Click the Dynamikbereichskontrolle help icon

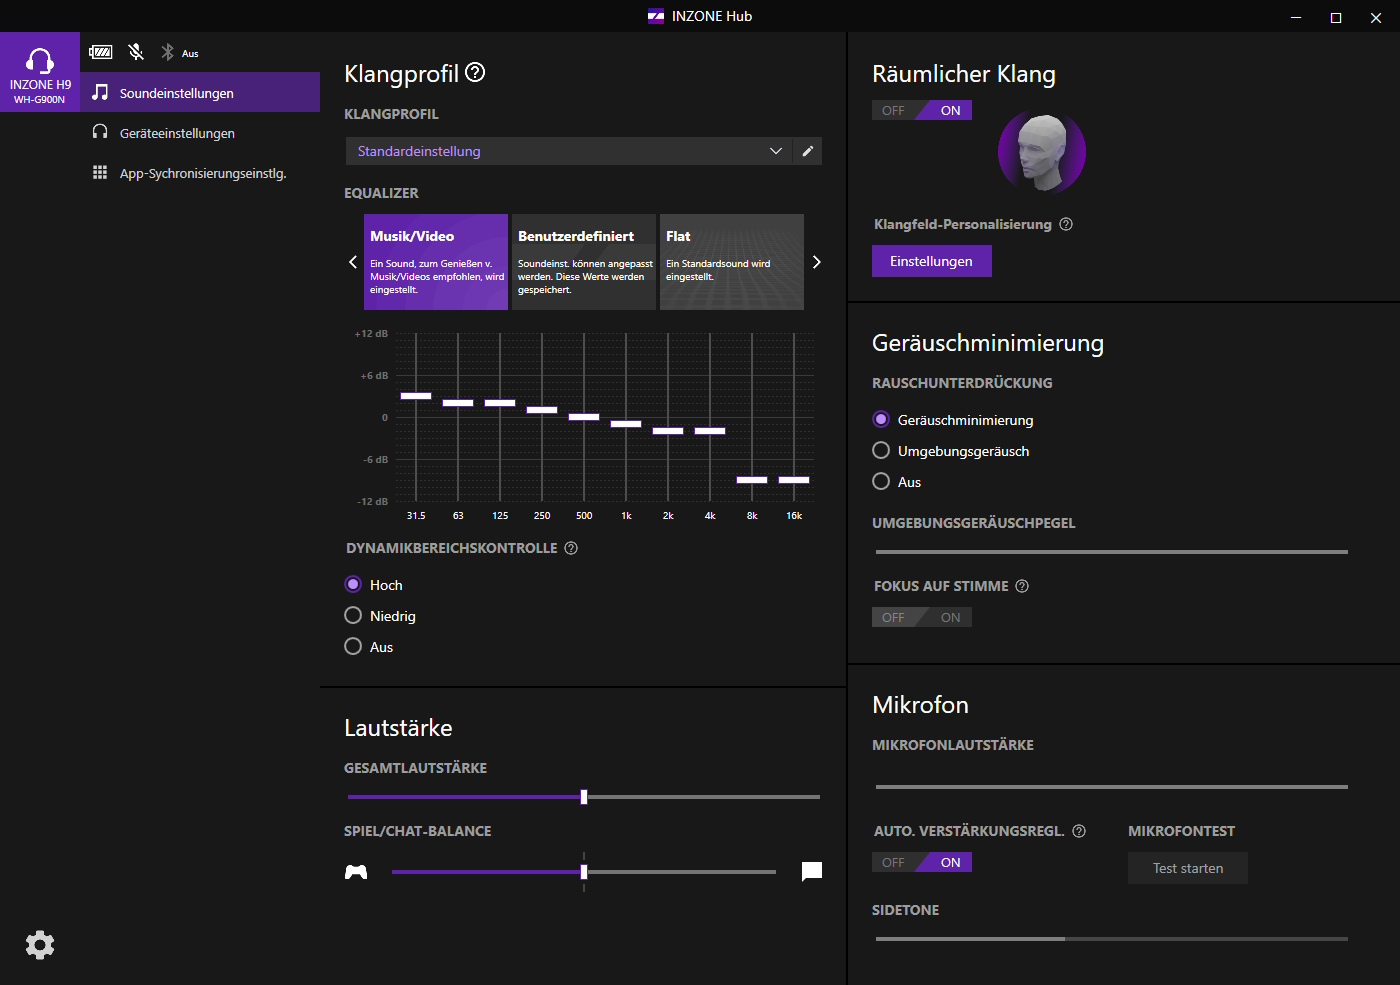(571, 548)
